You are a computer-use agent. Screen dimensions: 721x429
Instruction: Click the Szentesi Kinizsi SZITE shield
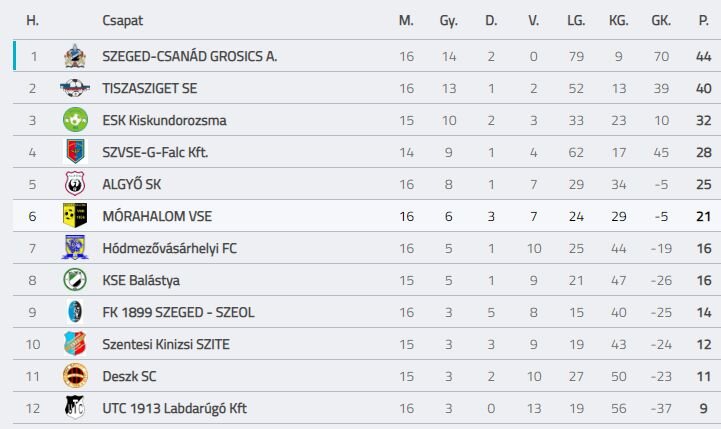75,343
